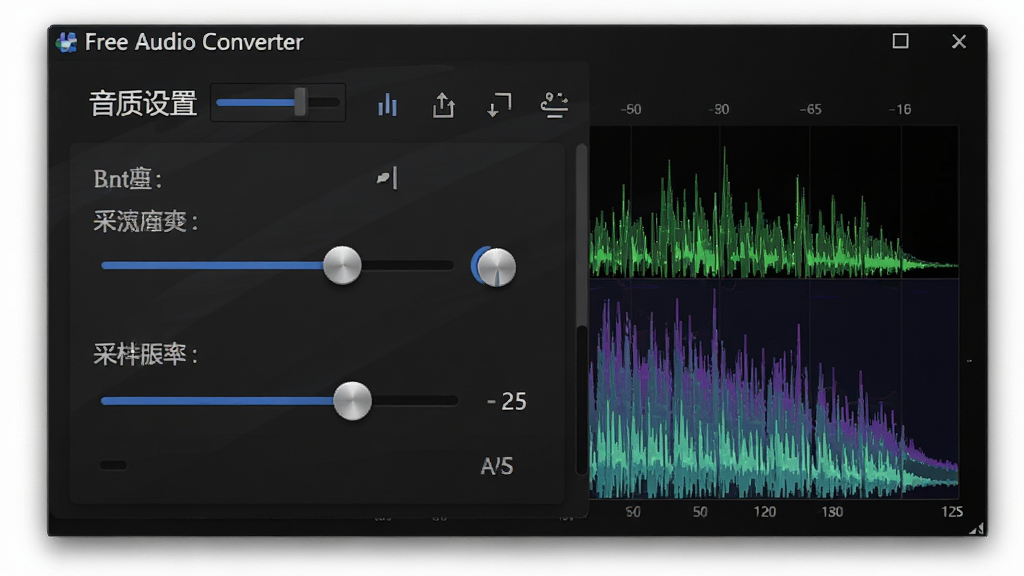The image size is (1024, 576).
Task: Click the A/5 label
Action: [497, 466]
